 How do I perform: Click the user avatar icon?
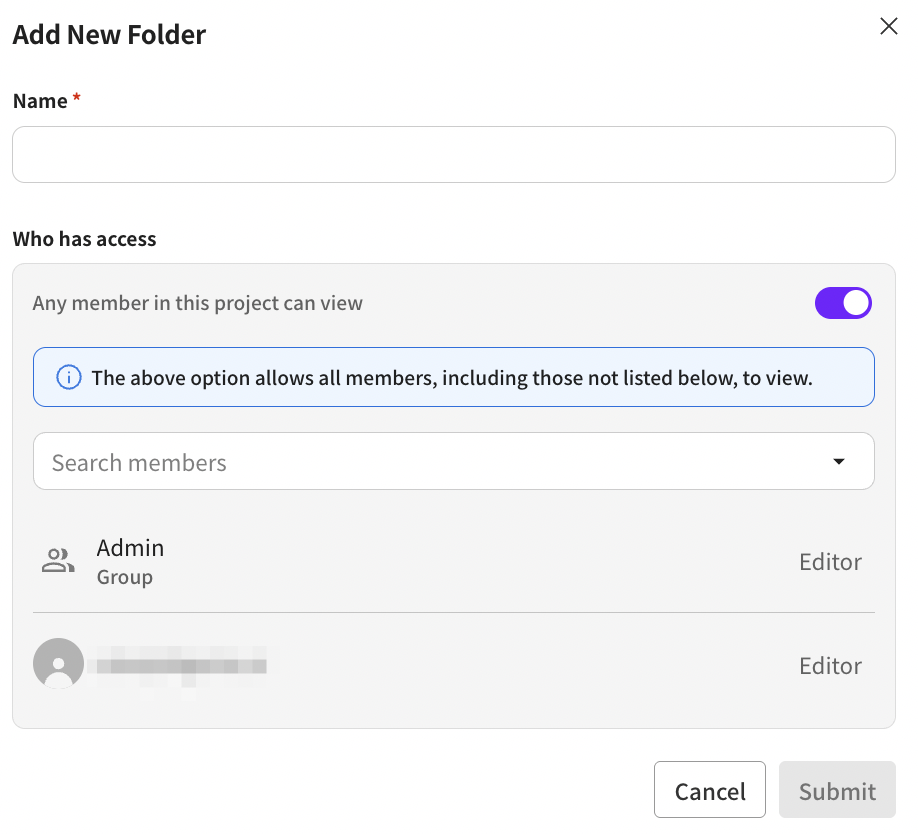tap(58, 663)
